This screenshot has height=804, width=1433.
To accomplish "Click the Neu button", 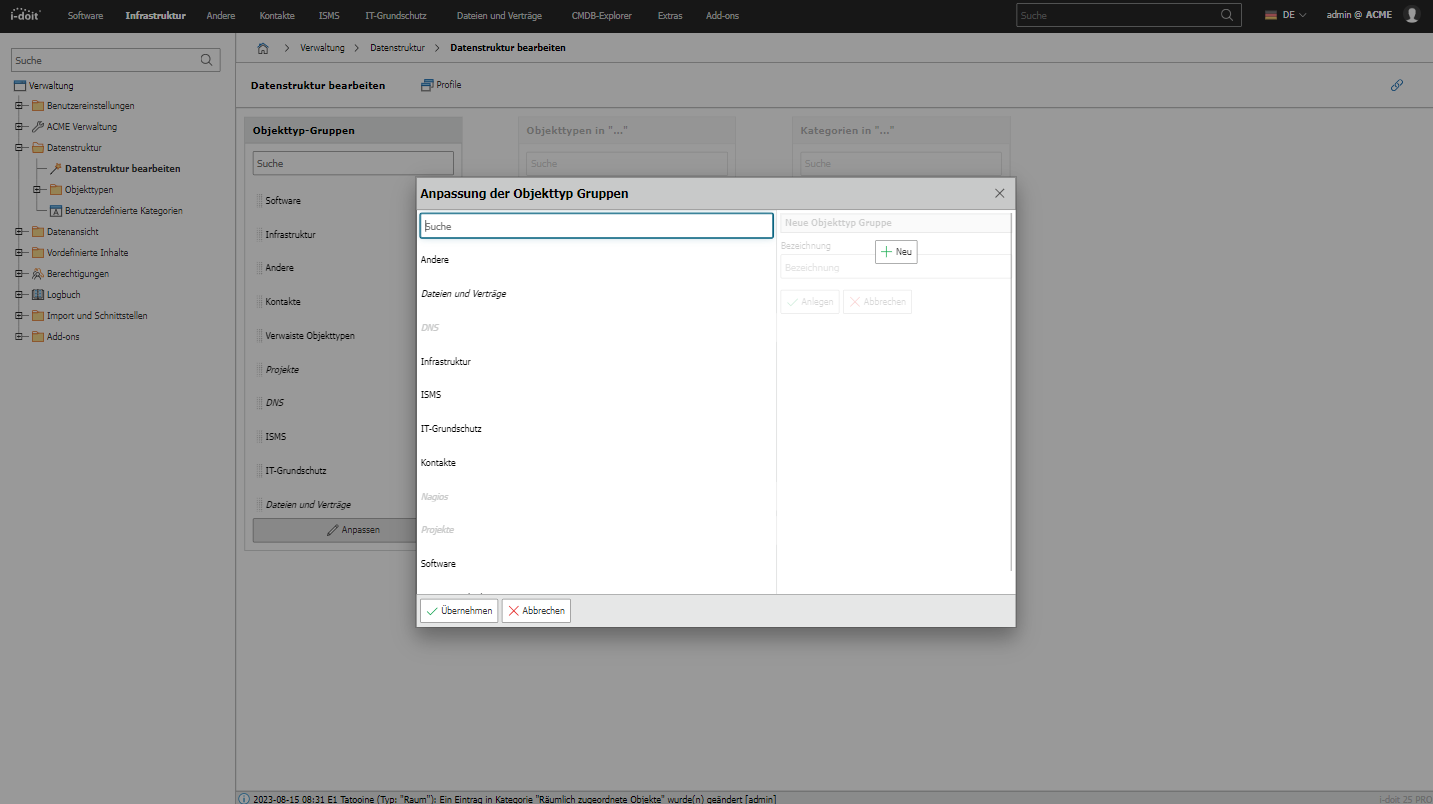I will point(896,252).
